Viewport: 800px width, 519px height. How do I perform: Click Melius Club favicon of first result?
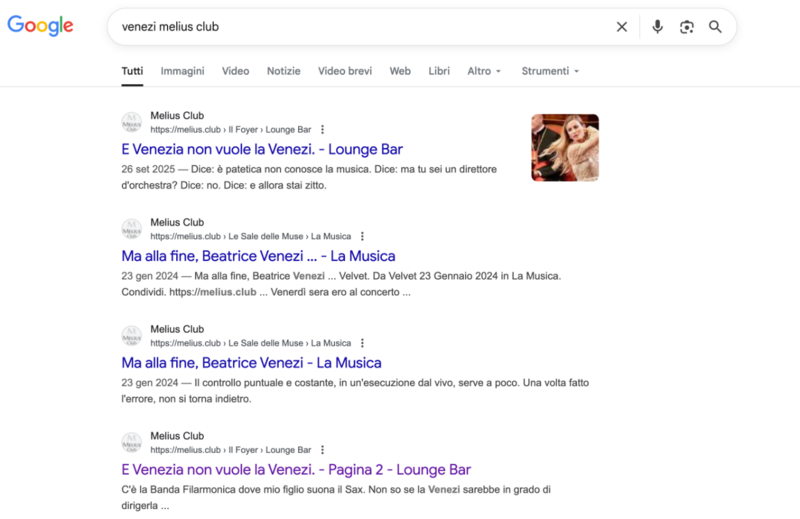(132, 122)
